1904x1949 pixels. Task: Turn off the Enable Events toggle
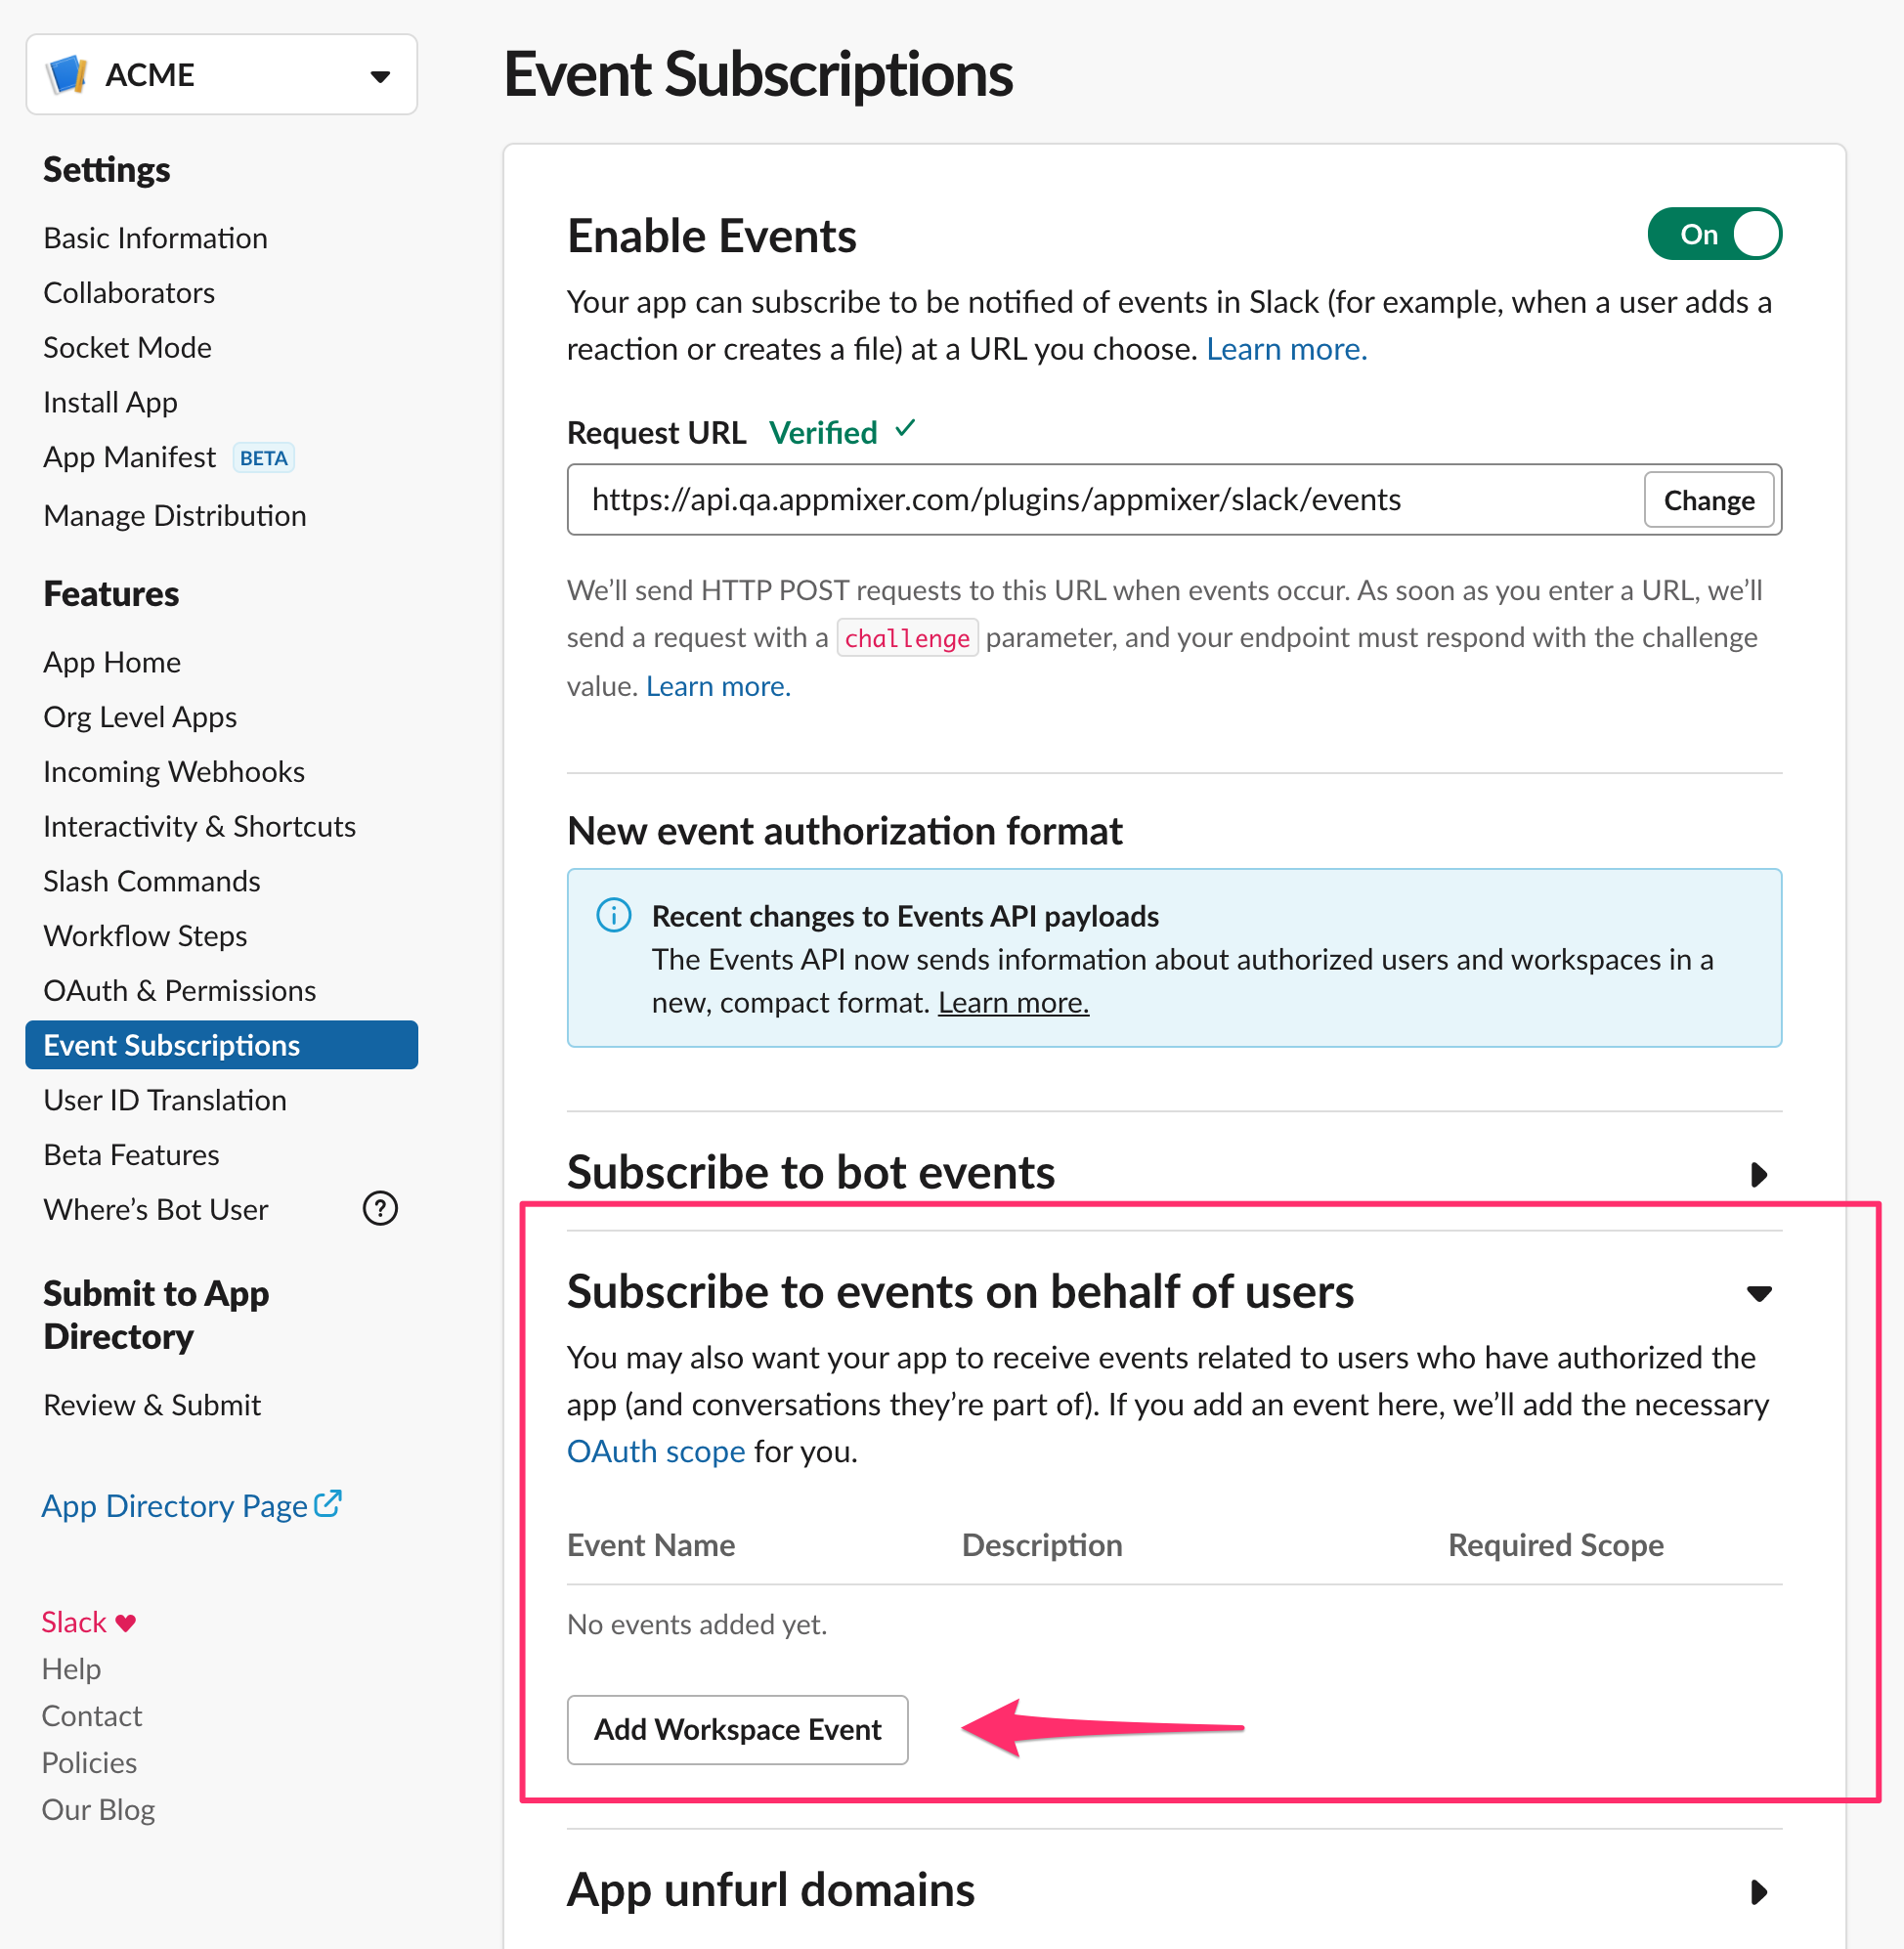[1714, 235]
